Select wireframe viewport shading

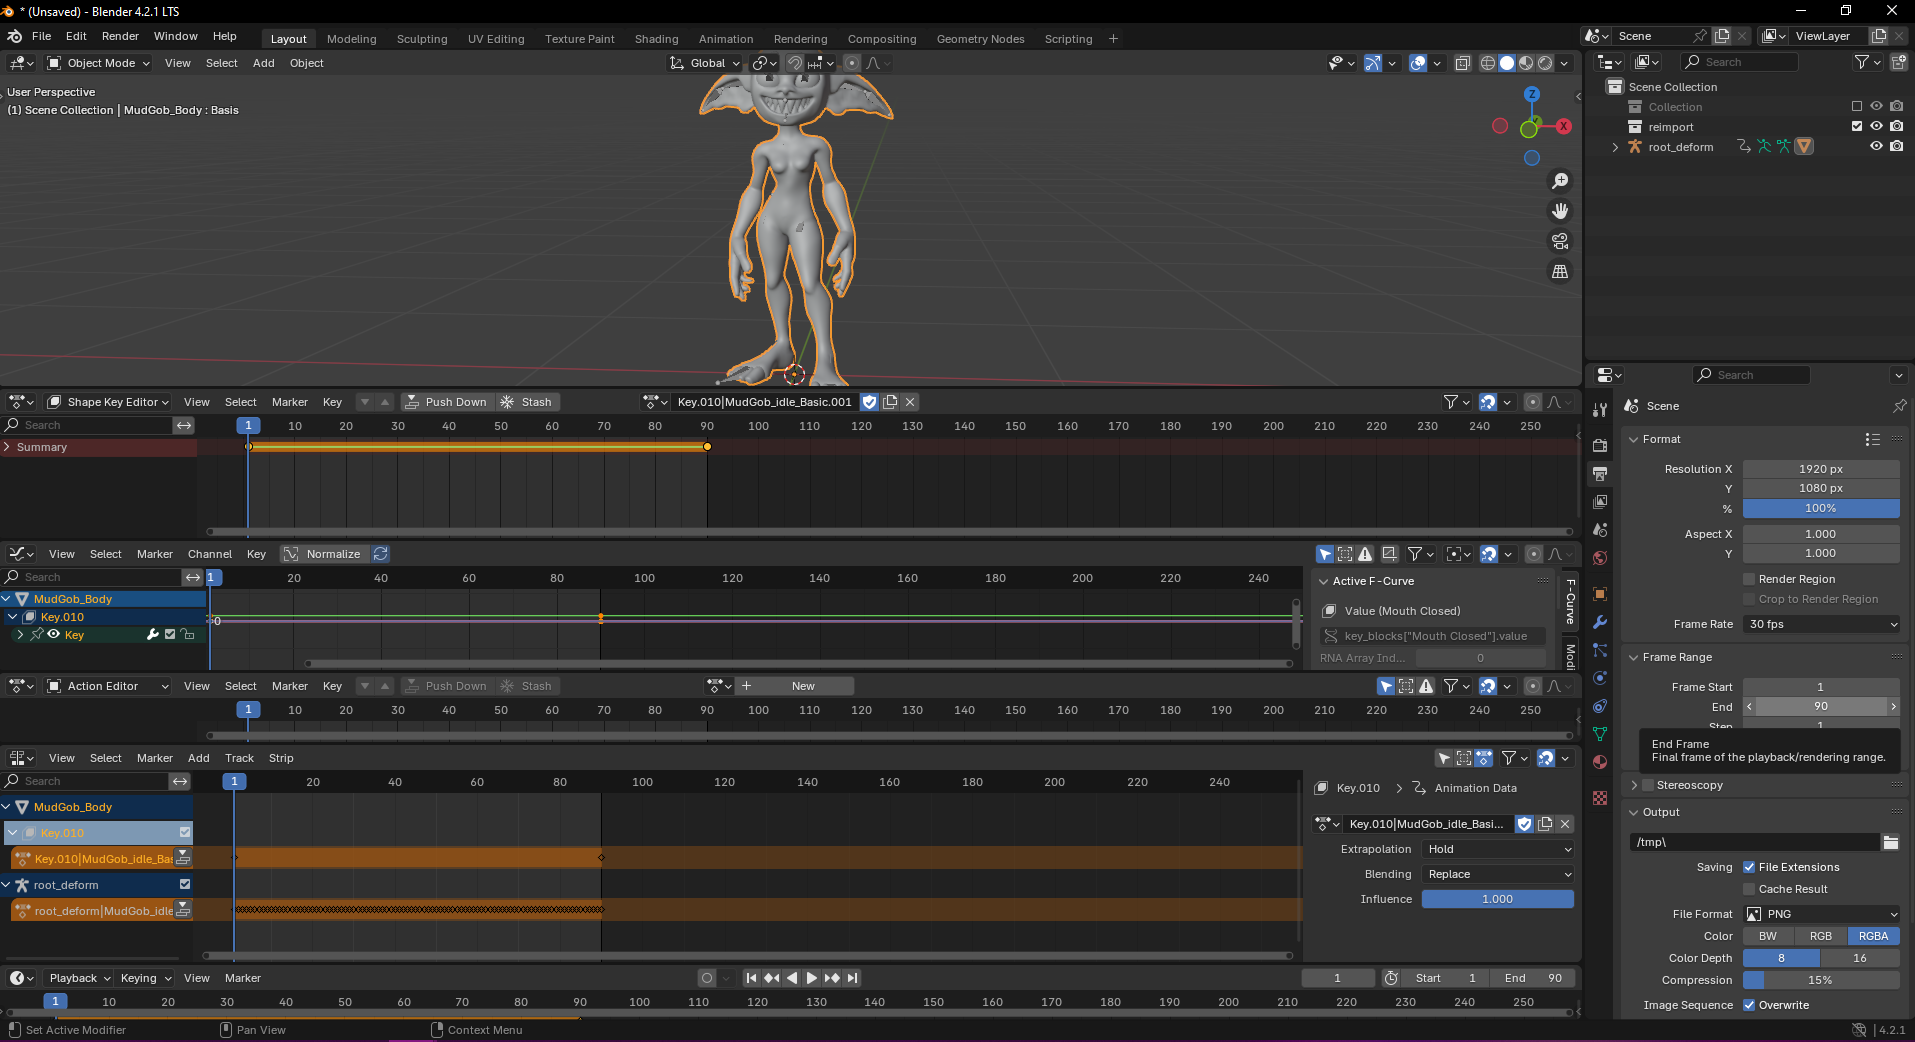tap(1488, 63)
